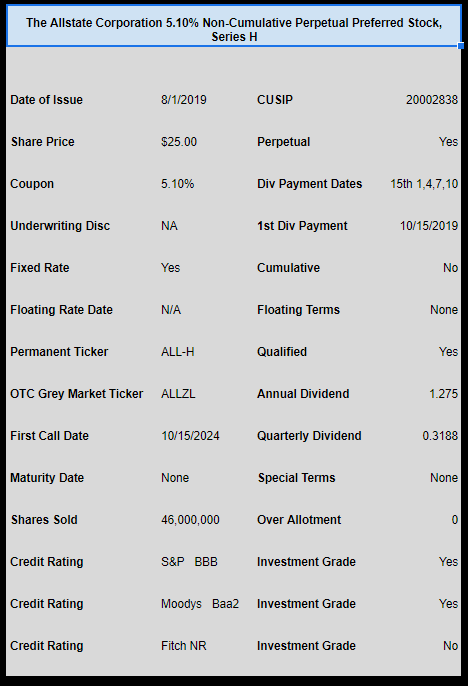Select the Over Allotment value 0
468x686 pixels.
click(455, 520)
